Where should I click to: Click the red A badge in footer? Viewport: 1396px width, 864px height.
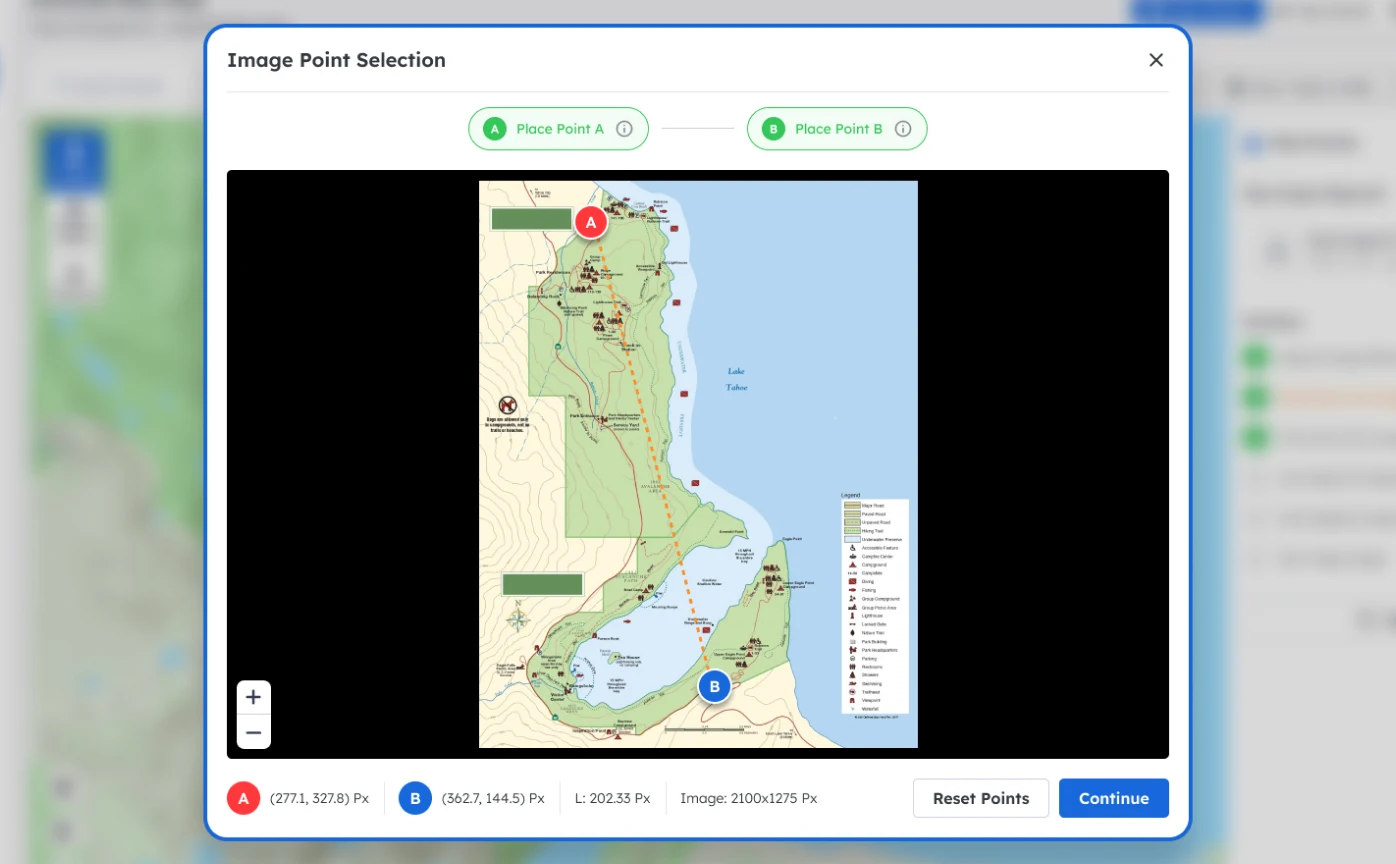pyautogui.click(x=243, y=798)
